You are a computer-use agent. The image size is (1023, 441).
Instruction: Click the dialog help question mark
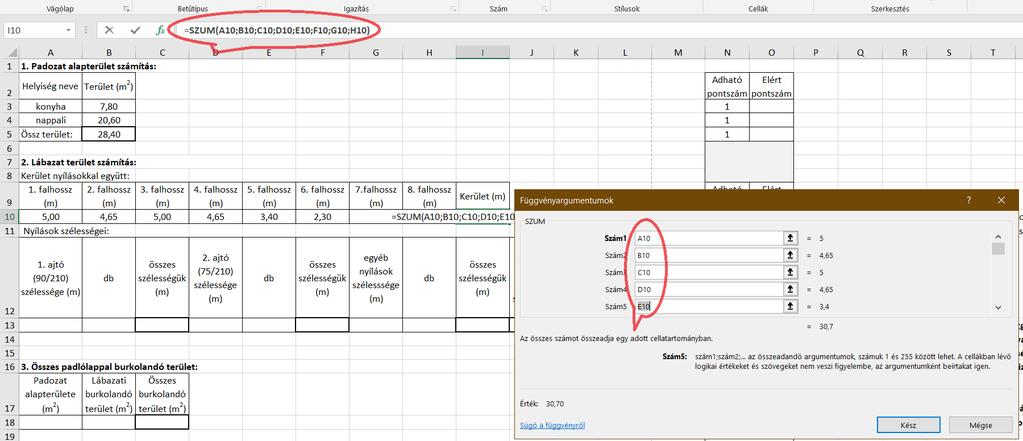(969, 201)
